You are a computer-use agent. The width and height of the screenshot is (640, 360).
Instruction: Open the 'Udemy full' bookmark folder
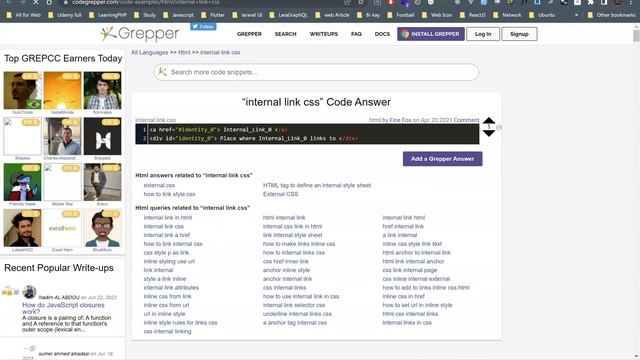click(x=64, y=15)
